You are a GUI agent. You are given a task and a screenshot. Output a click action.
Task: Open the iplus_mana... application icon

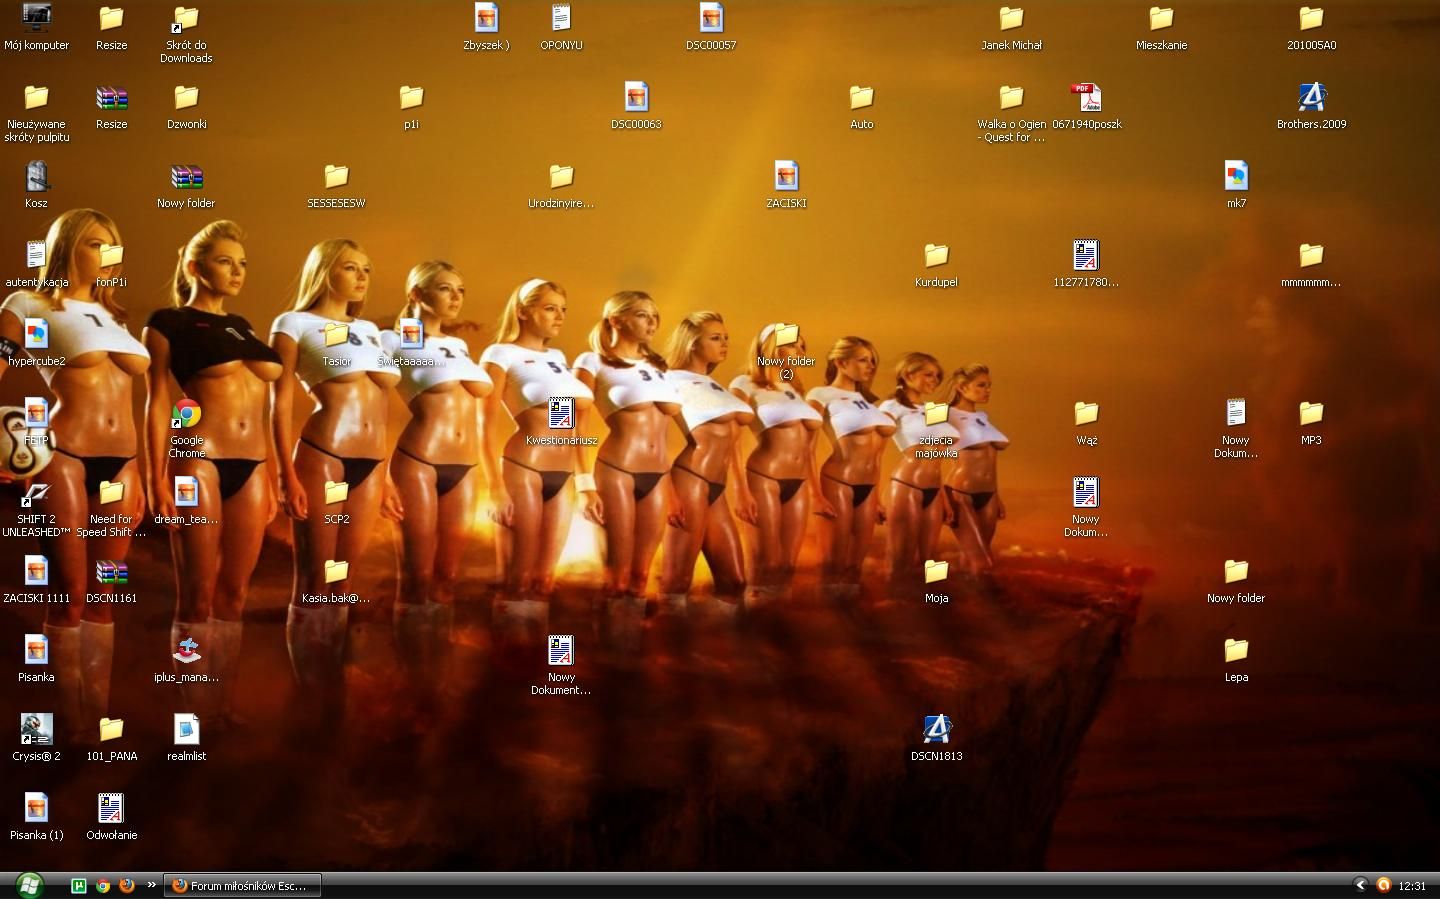[186, 651]
